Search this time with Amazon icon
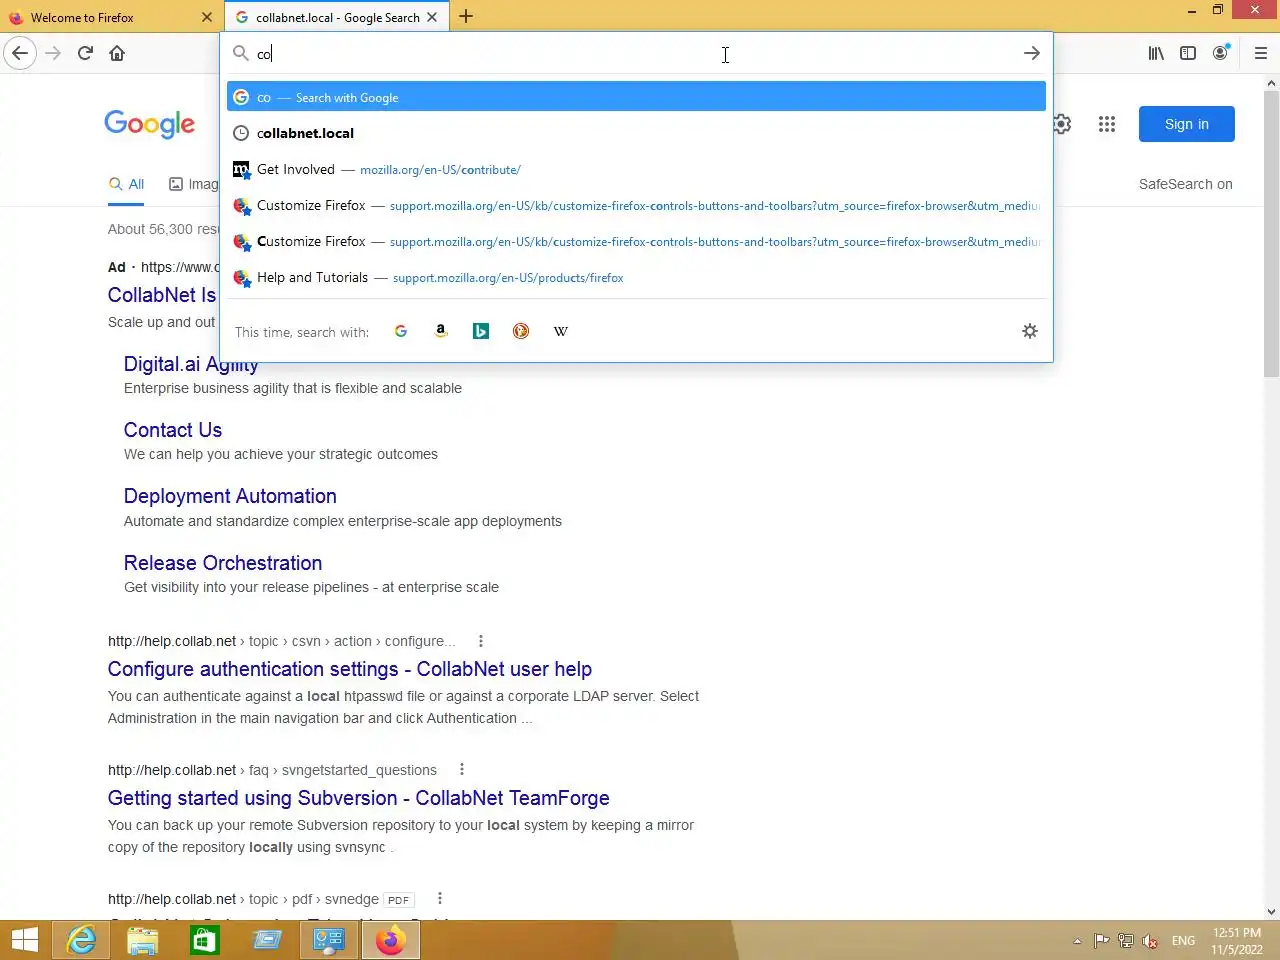Screen dimensions: 1280x960 pyautogui.click(x=441, y=331)
